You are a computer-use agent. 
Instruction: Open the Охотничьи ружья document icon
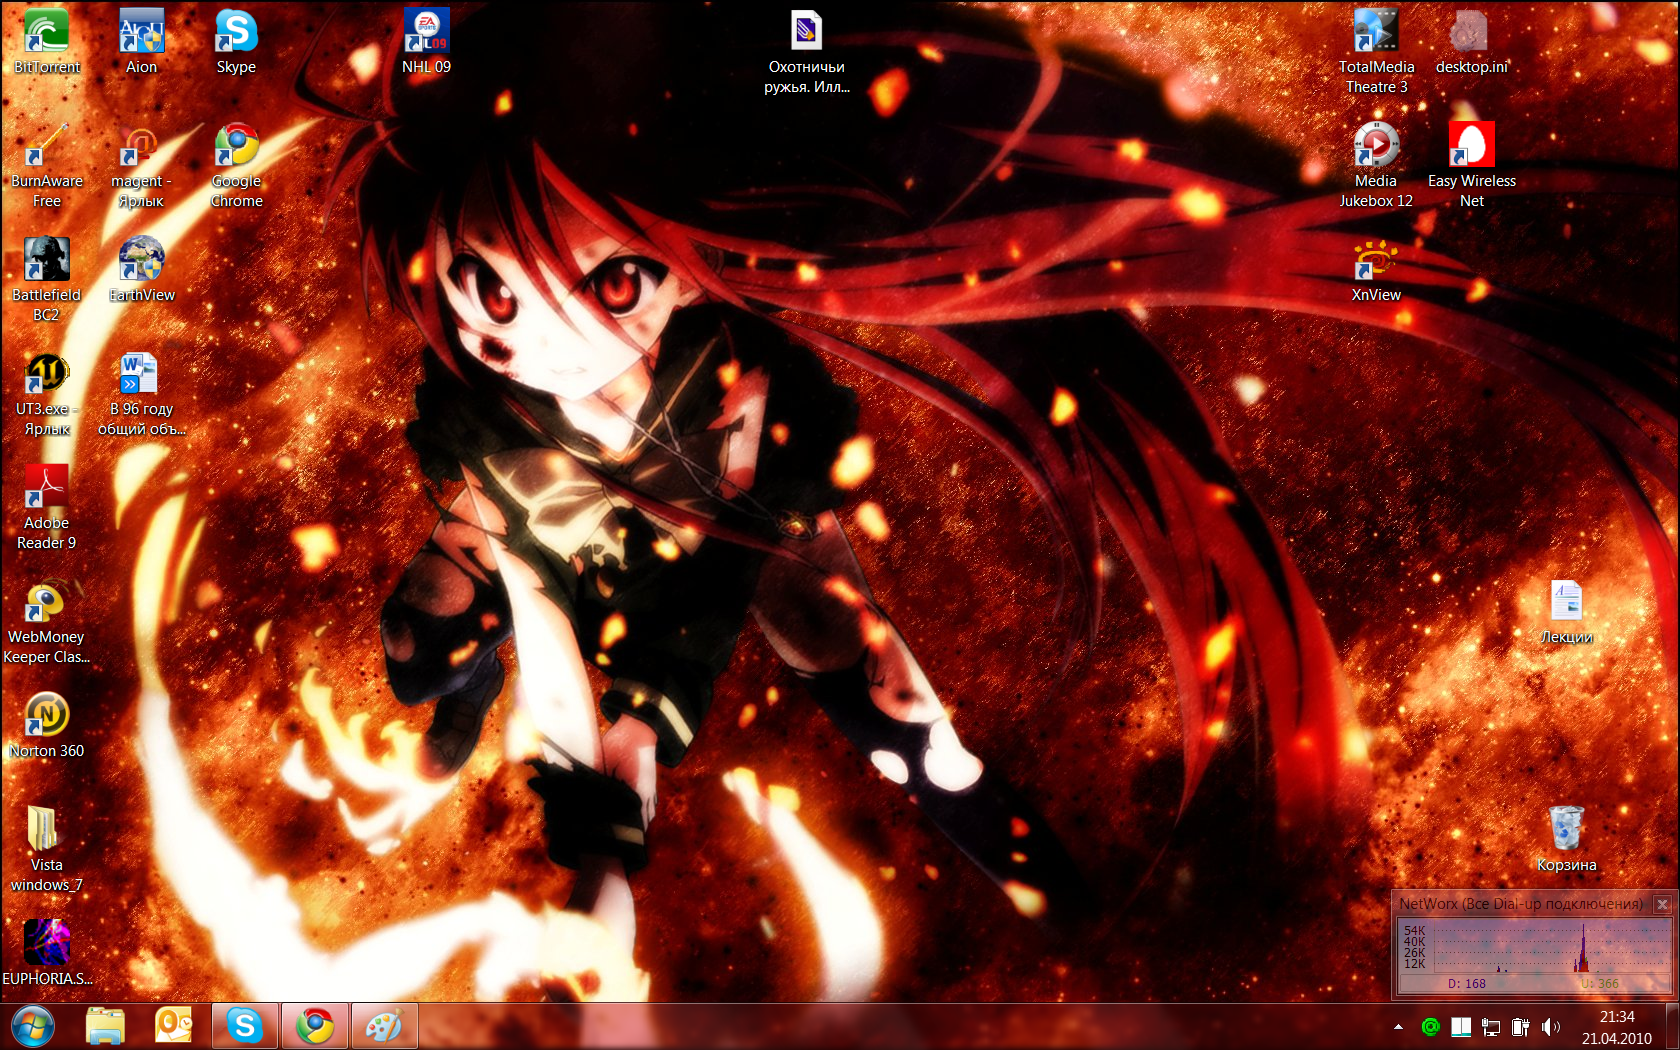[807, 52]
